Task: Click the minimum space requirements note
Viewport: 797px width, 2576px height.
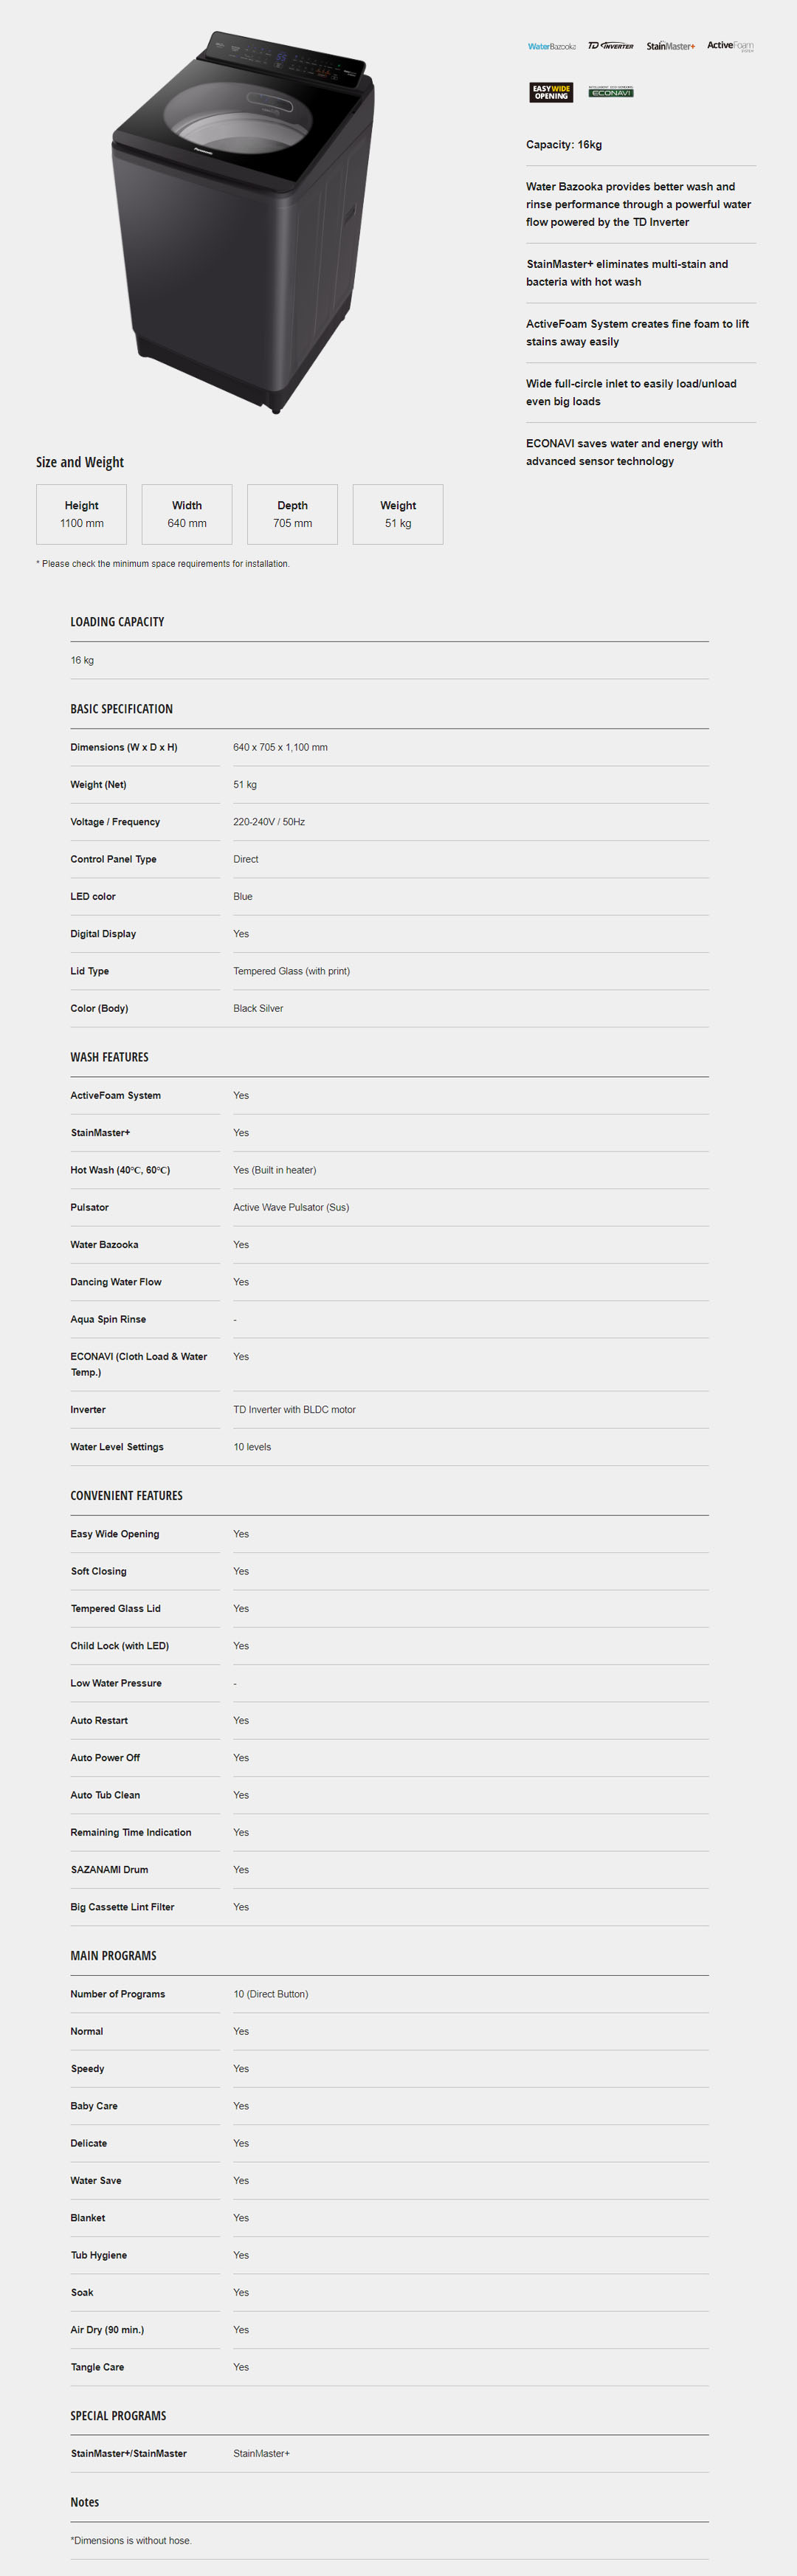Action: point(163,564)
